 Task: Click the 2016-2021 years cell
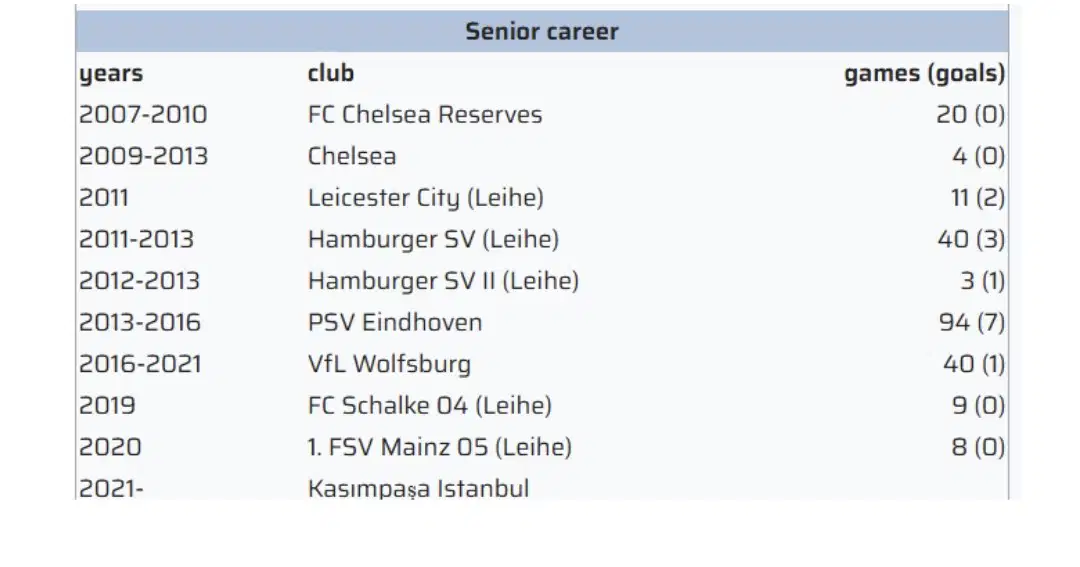pyautogui.click(x=140, y=364)
